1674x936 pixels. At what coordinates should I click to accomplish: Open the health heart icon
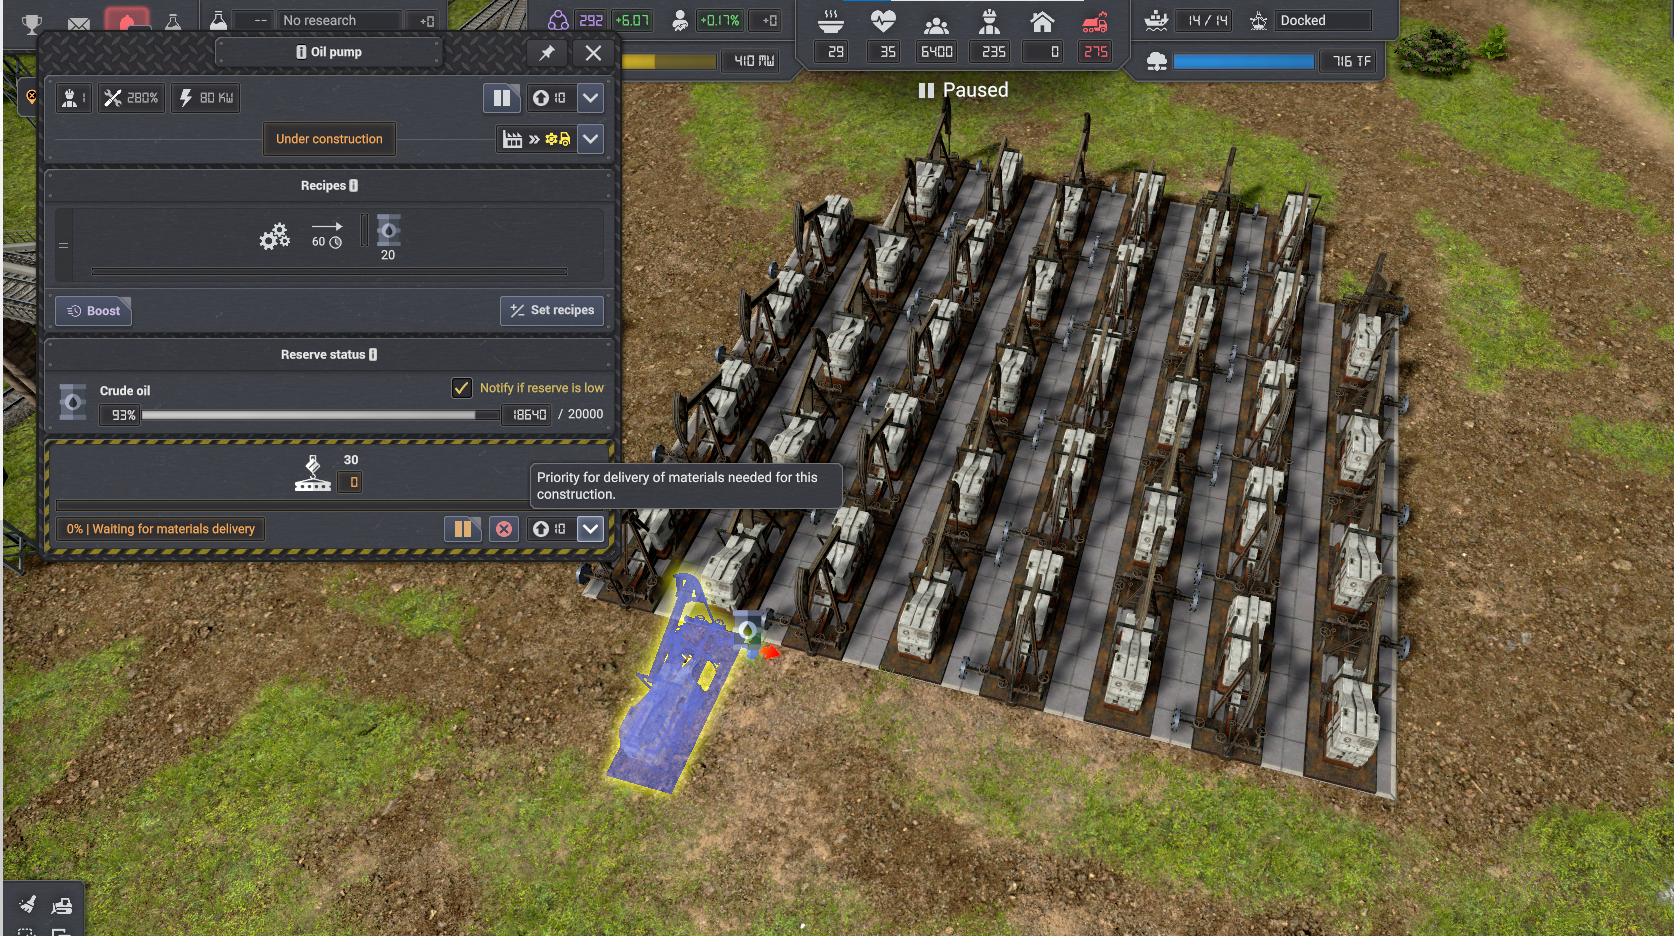(x=883, y=21)
